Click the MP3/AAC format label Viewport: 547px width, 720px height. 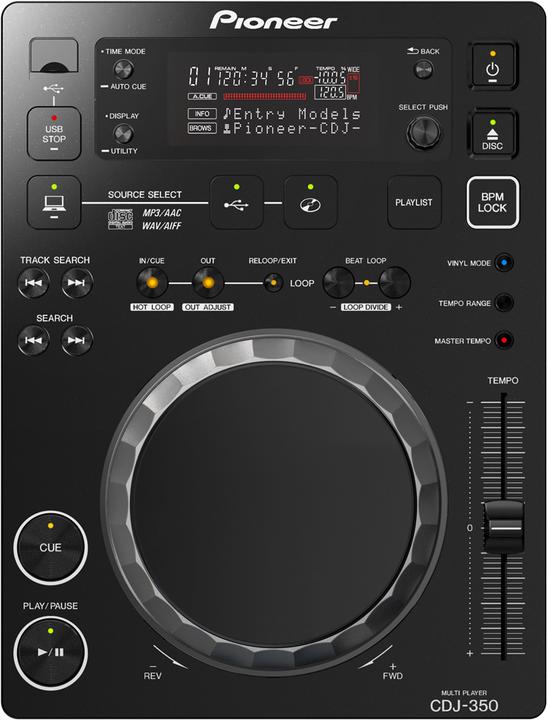click(x=162, y=213)
